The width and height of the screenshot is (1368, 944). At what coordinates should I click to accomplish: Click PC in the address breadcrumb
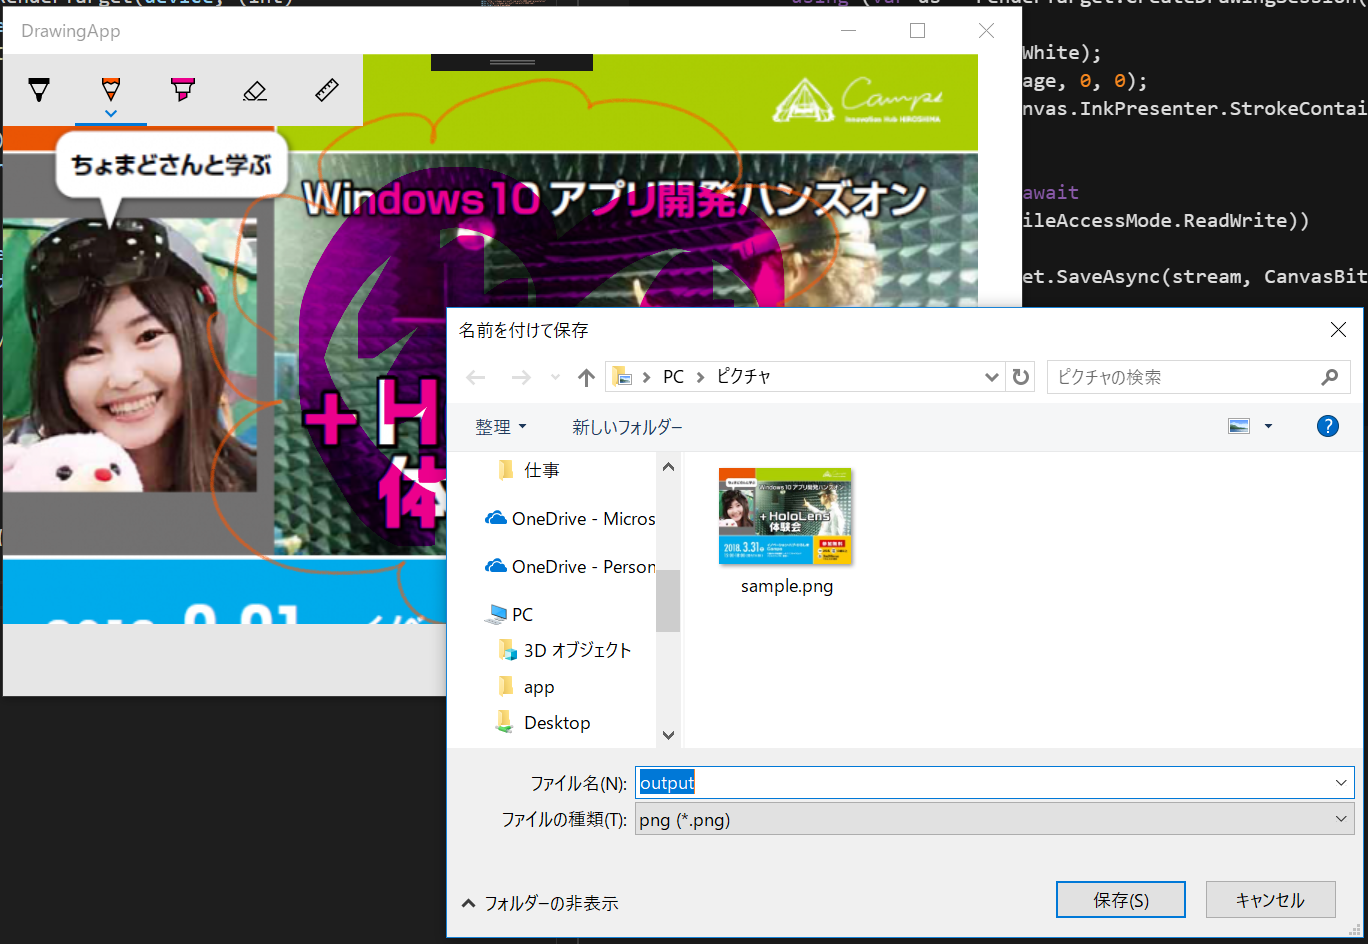click(673, 377)
